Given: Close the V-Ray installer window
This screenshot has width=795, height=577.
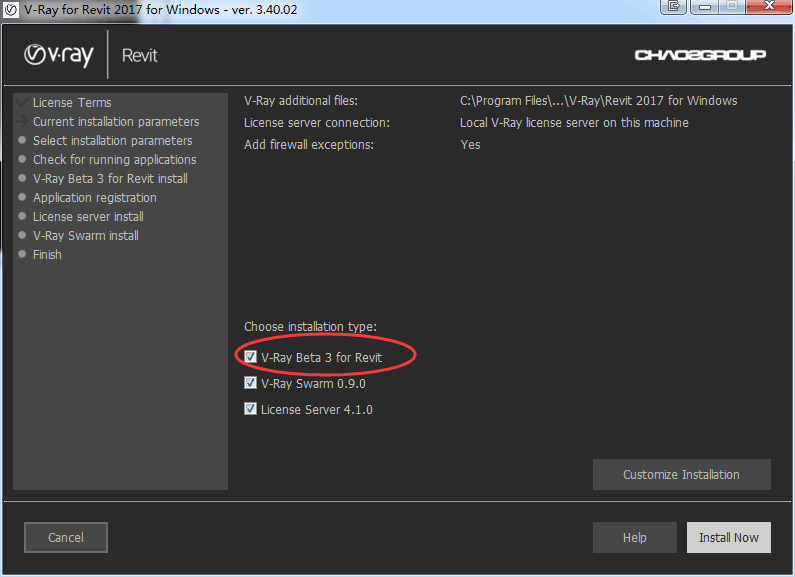Looking at the screenshot, I should pyautogui.click(x=769, y=7).
